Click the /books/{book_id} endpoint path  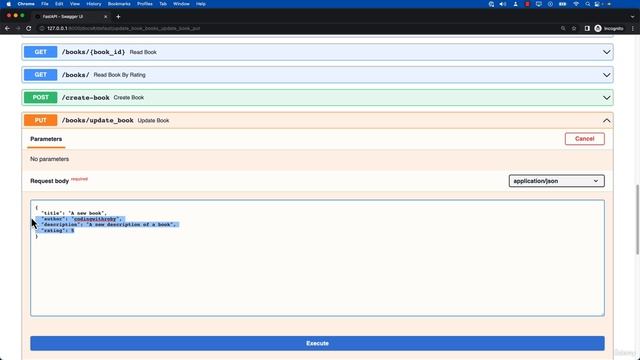pos(93,52)
